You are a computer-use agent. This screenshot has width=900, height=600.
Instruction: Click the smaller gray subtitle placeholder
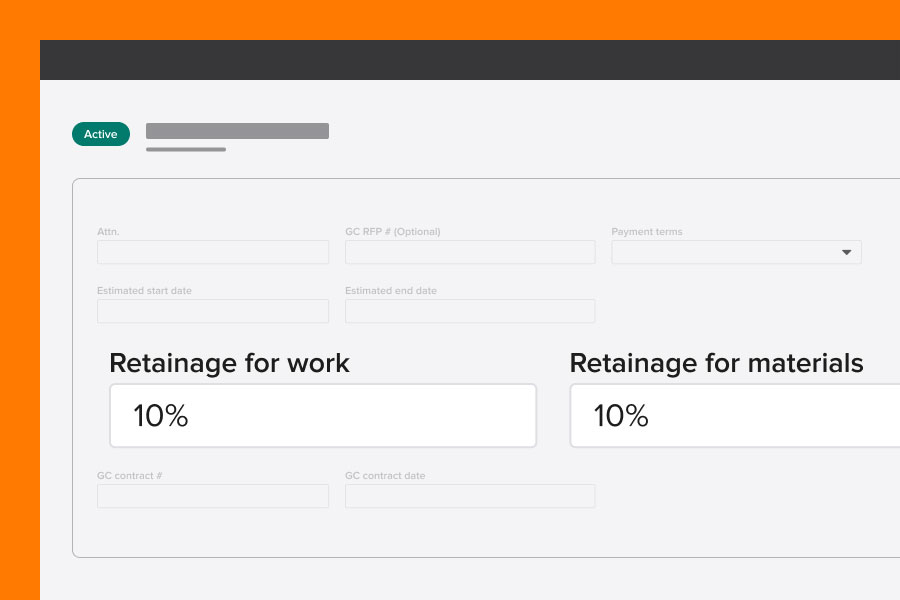[x=185, y=148]
